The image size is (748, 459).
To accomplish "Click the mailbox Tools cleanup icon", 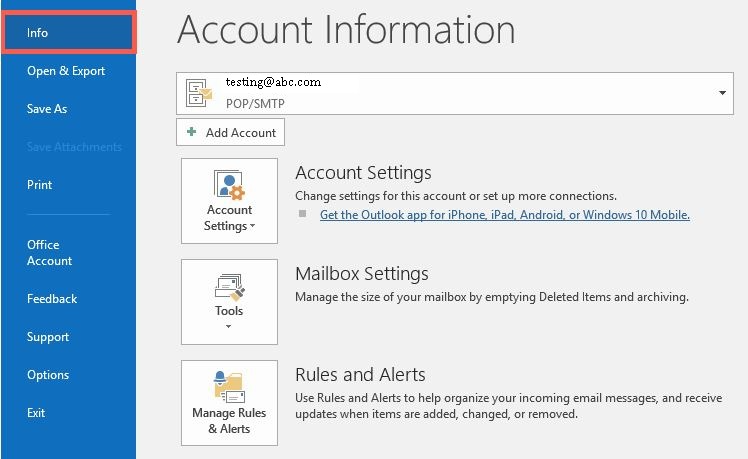I will click(x=229, y=287).
